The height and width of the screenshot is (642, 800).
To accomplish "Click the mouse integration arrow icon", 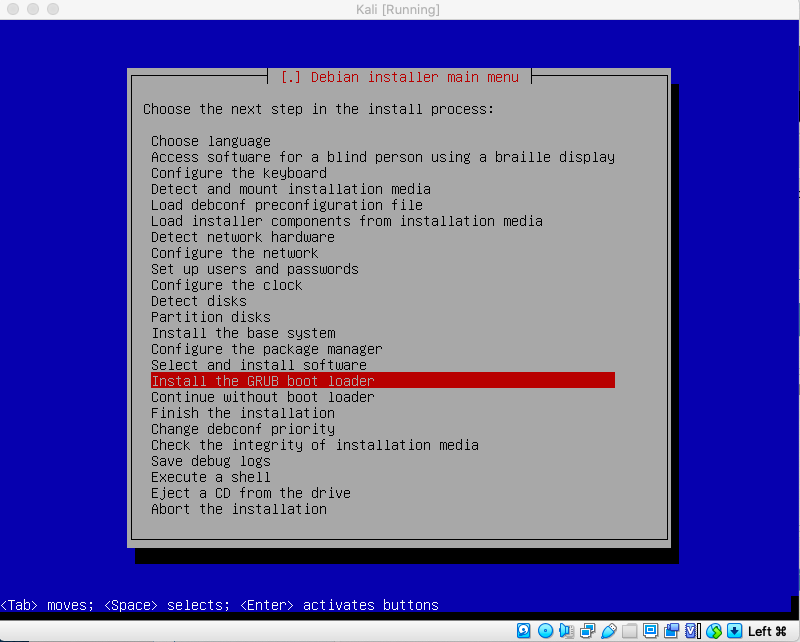I will [x=734, y=631].
